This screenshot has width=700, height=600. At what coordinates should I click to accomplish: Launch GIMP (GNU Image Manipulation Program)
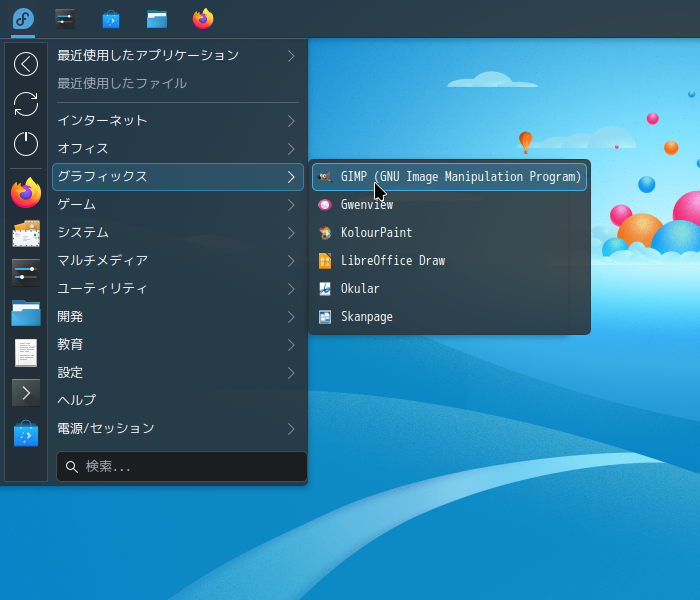tap(449, 177)
